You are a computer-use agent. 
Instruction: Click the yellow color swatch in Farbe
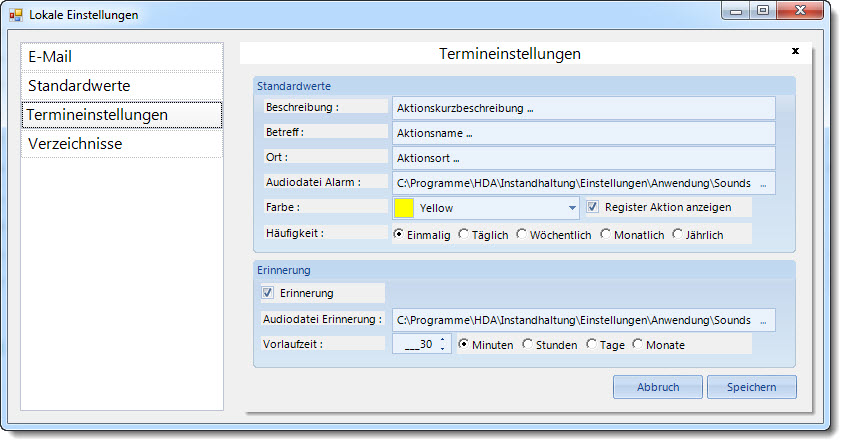click(404, 208)
